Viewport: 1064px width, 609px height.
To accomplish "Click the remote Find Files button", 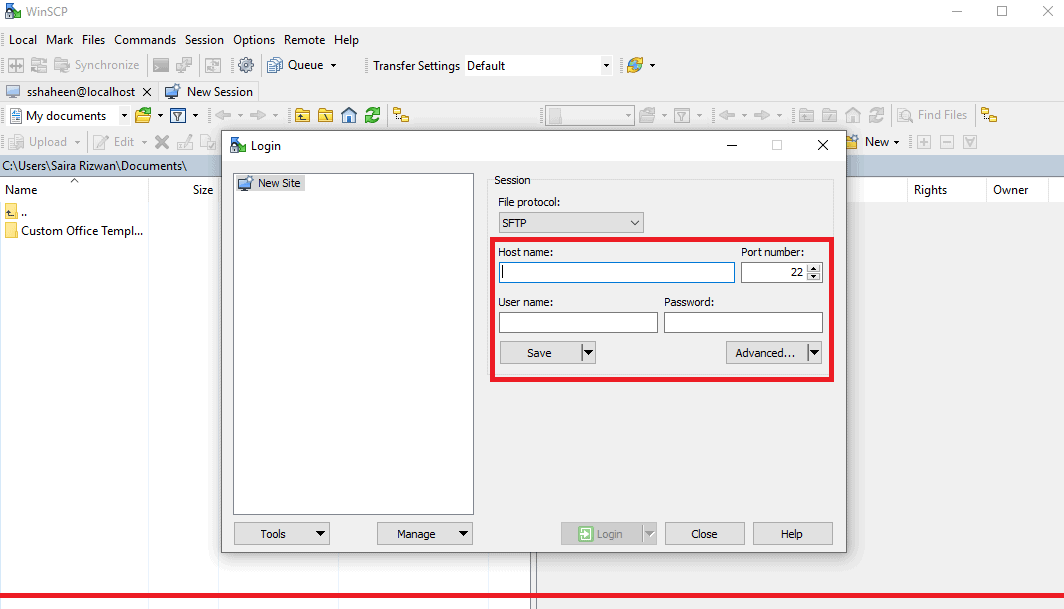I will [x=932, y=115].
